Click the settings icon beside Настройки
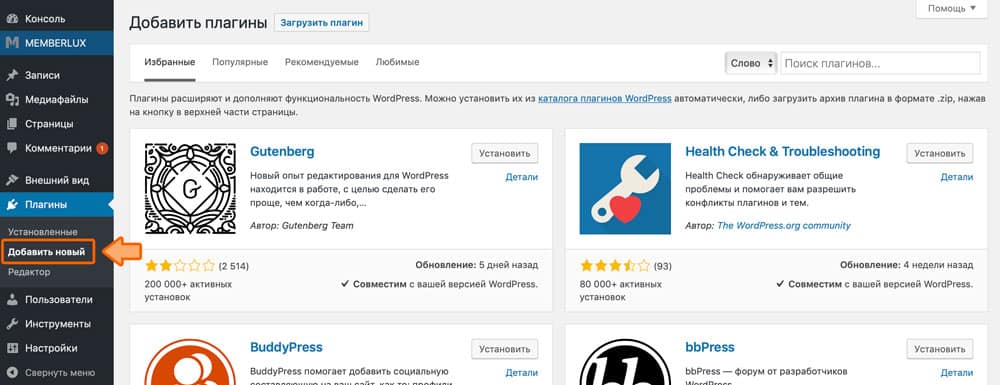1000x385 pixels. pyautogui.click(x=11, y=348)
